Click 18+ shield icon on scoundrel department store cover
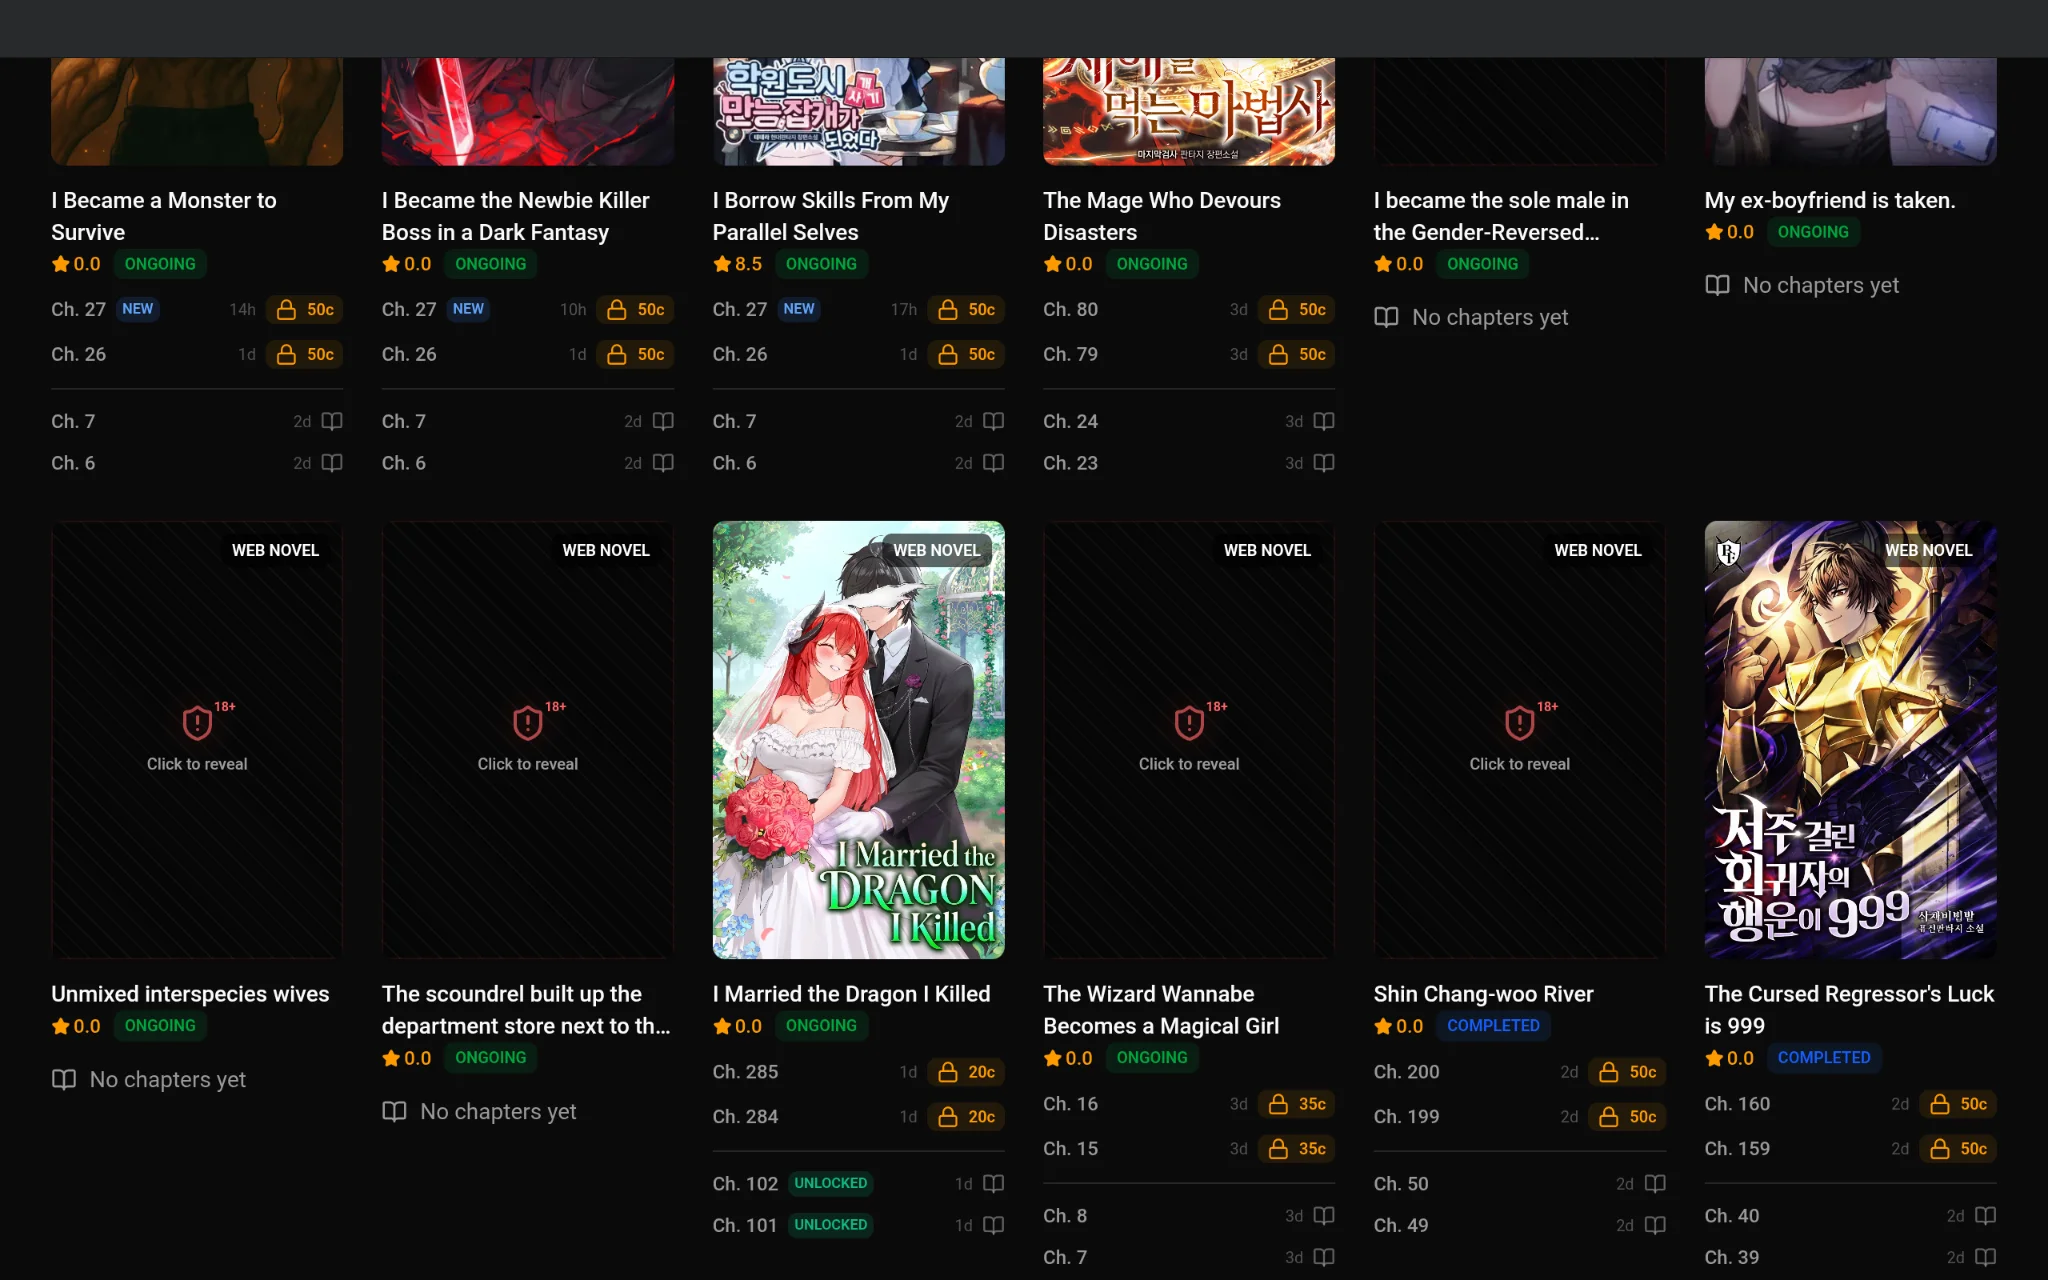 click(528, 722)
